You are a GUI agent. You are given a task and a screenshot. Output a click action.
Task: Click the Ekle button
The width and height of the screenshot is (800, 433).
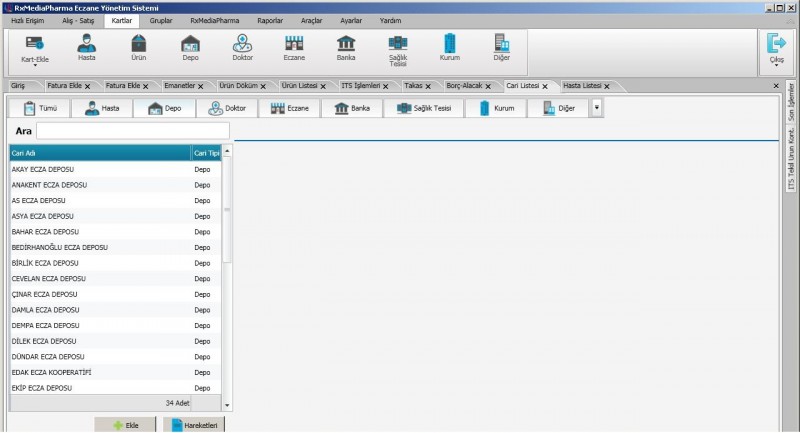(x=124, y=425)
